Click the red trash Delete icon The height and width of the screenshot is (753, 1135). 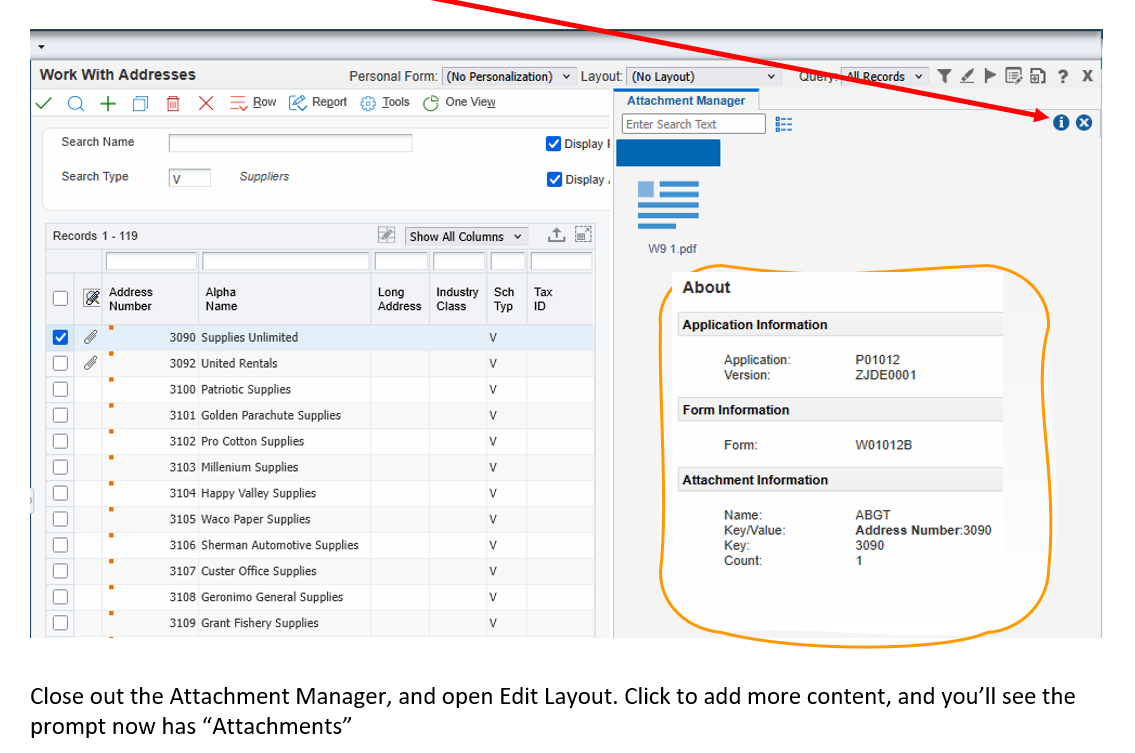click(173, 103)
